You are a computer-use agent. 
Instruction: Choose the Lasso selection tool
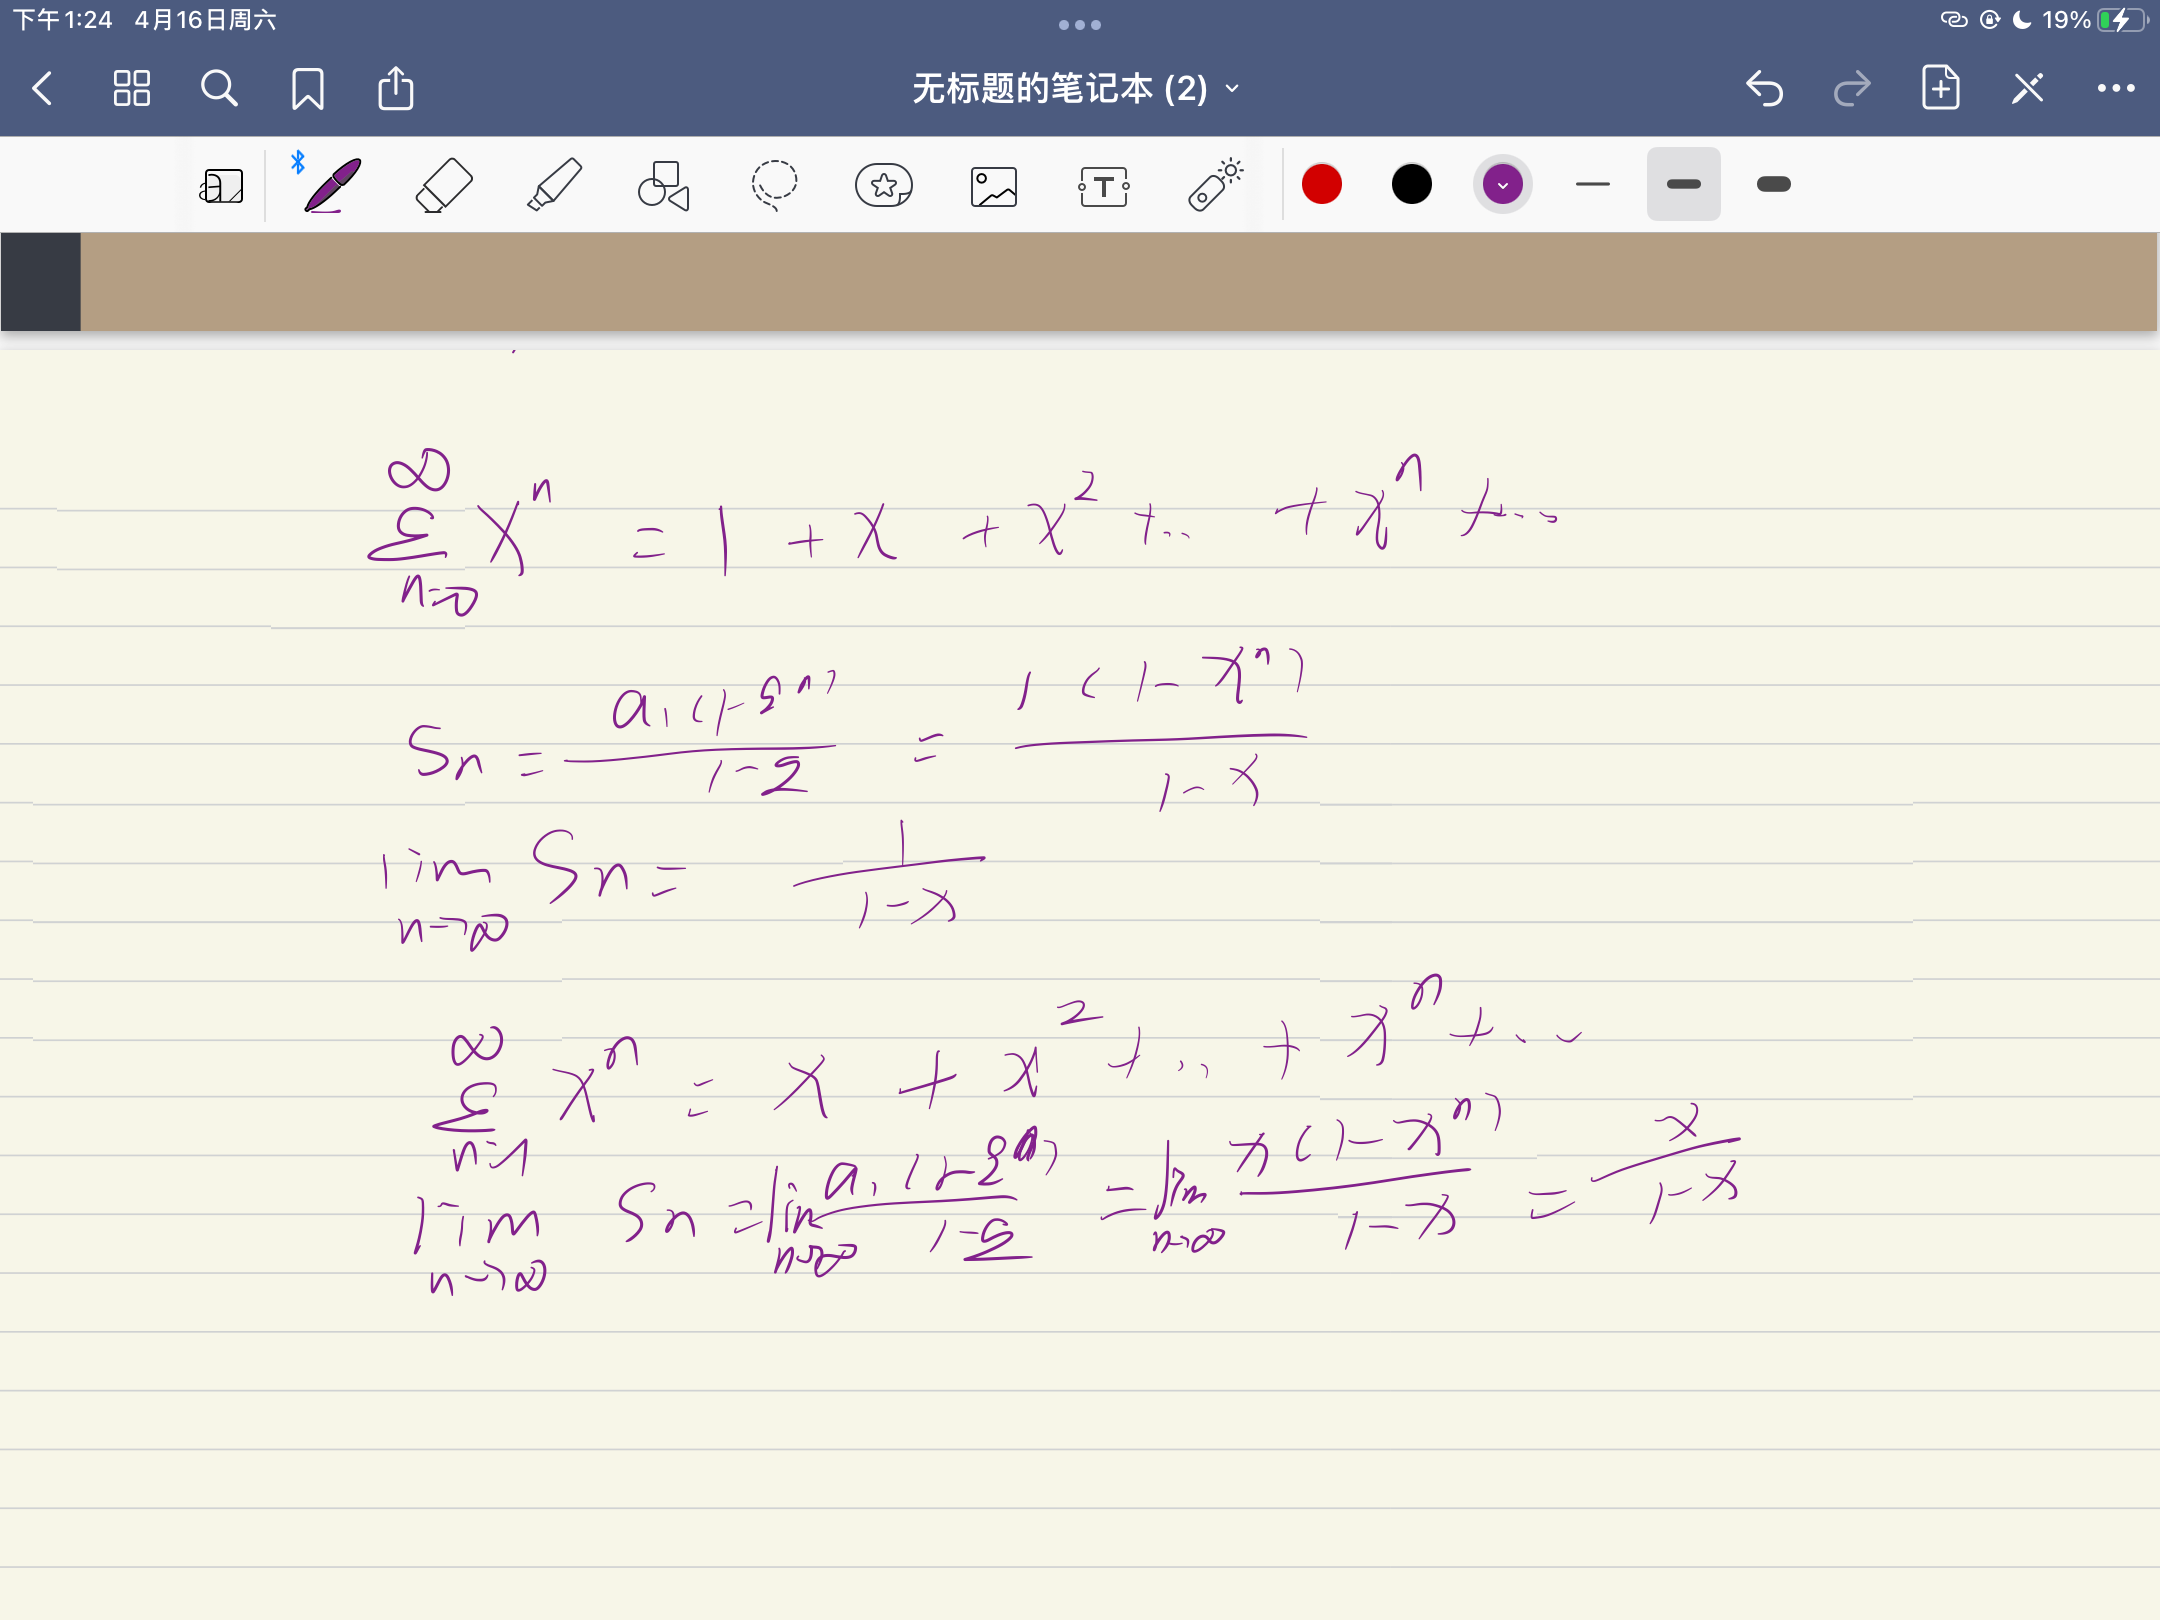point(774,185)
